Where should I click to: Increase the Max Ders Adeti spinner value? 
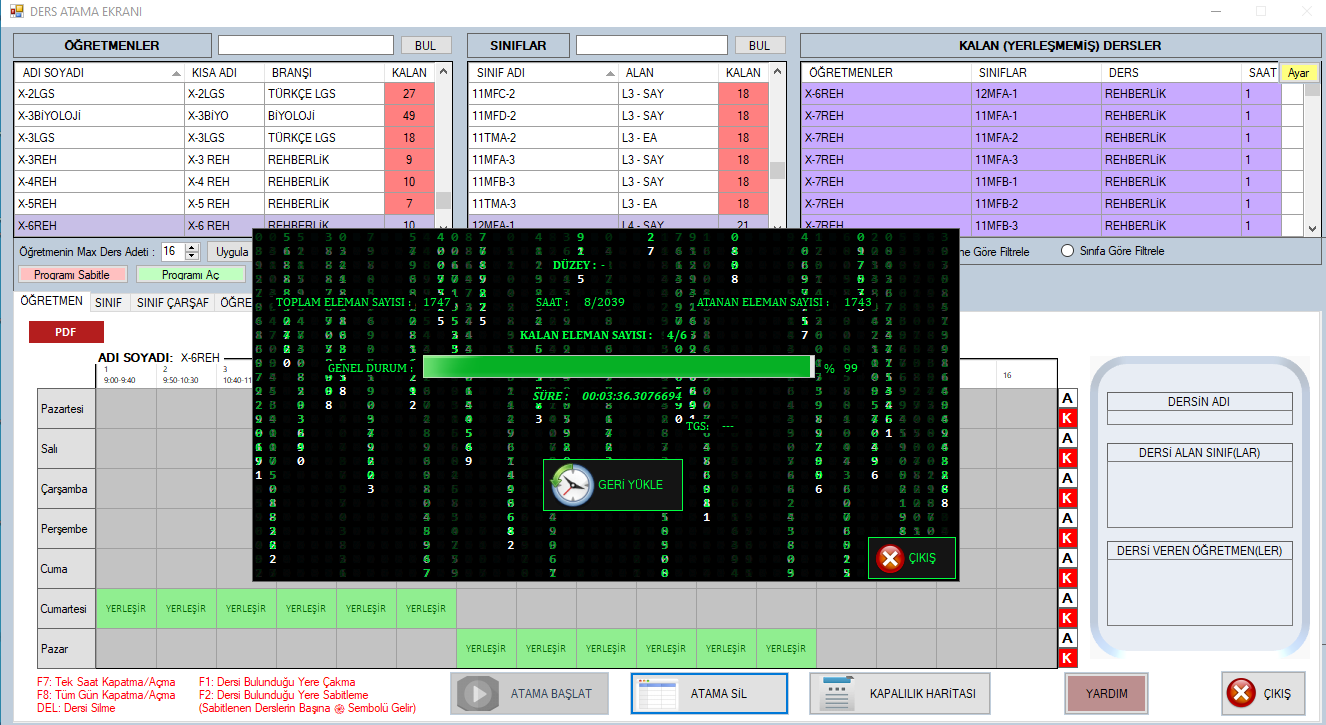(193, 247)
